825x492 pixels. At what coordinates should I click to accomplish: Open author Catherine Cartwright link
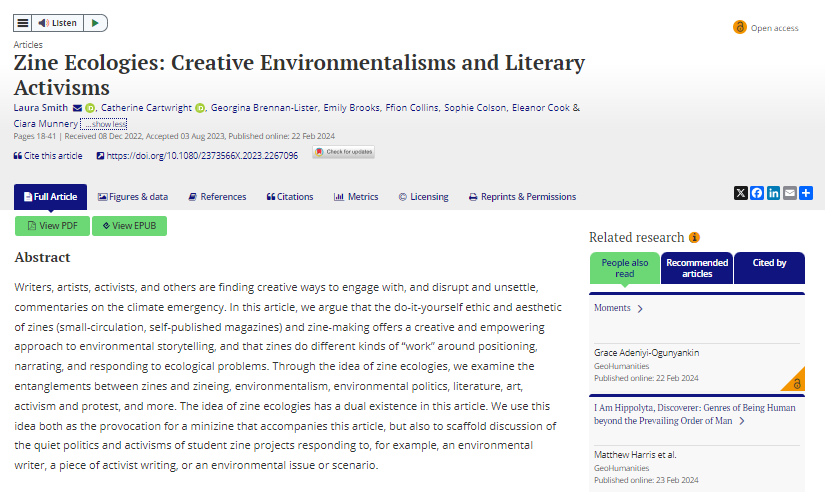[146, 107]
